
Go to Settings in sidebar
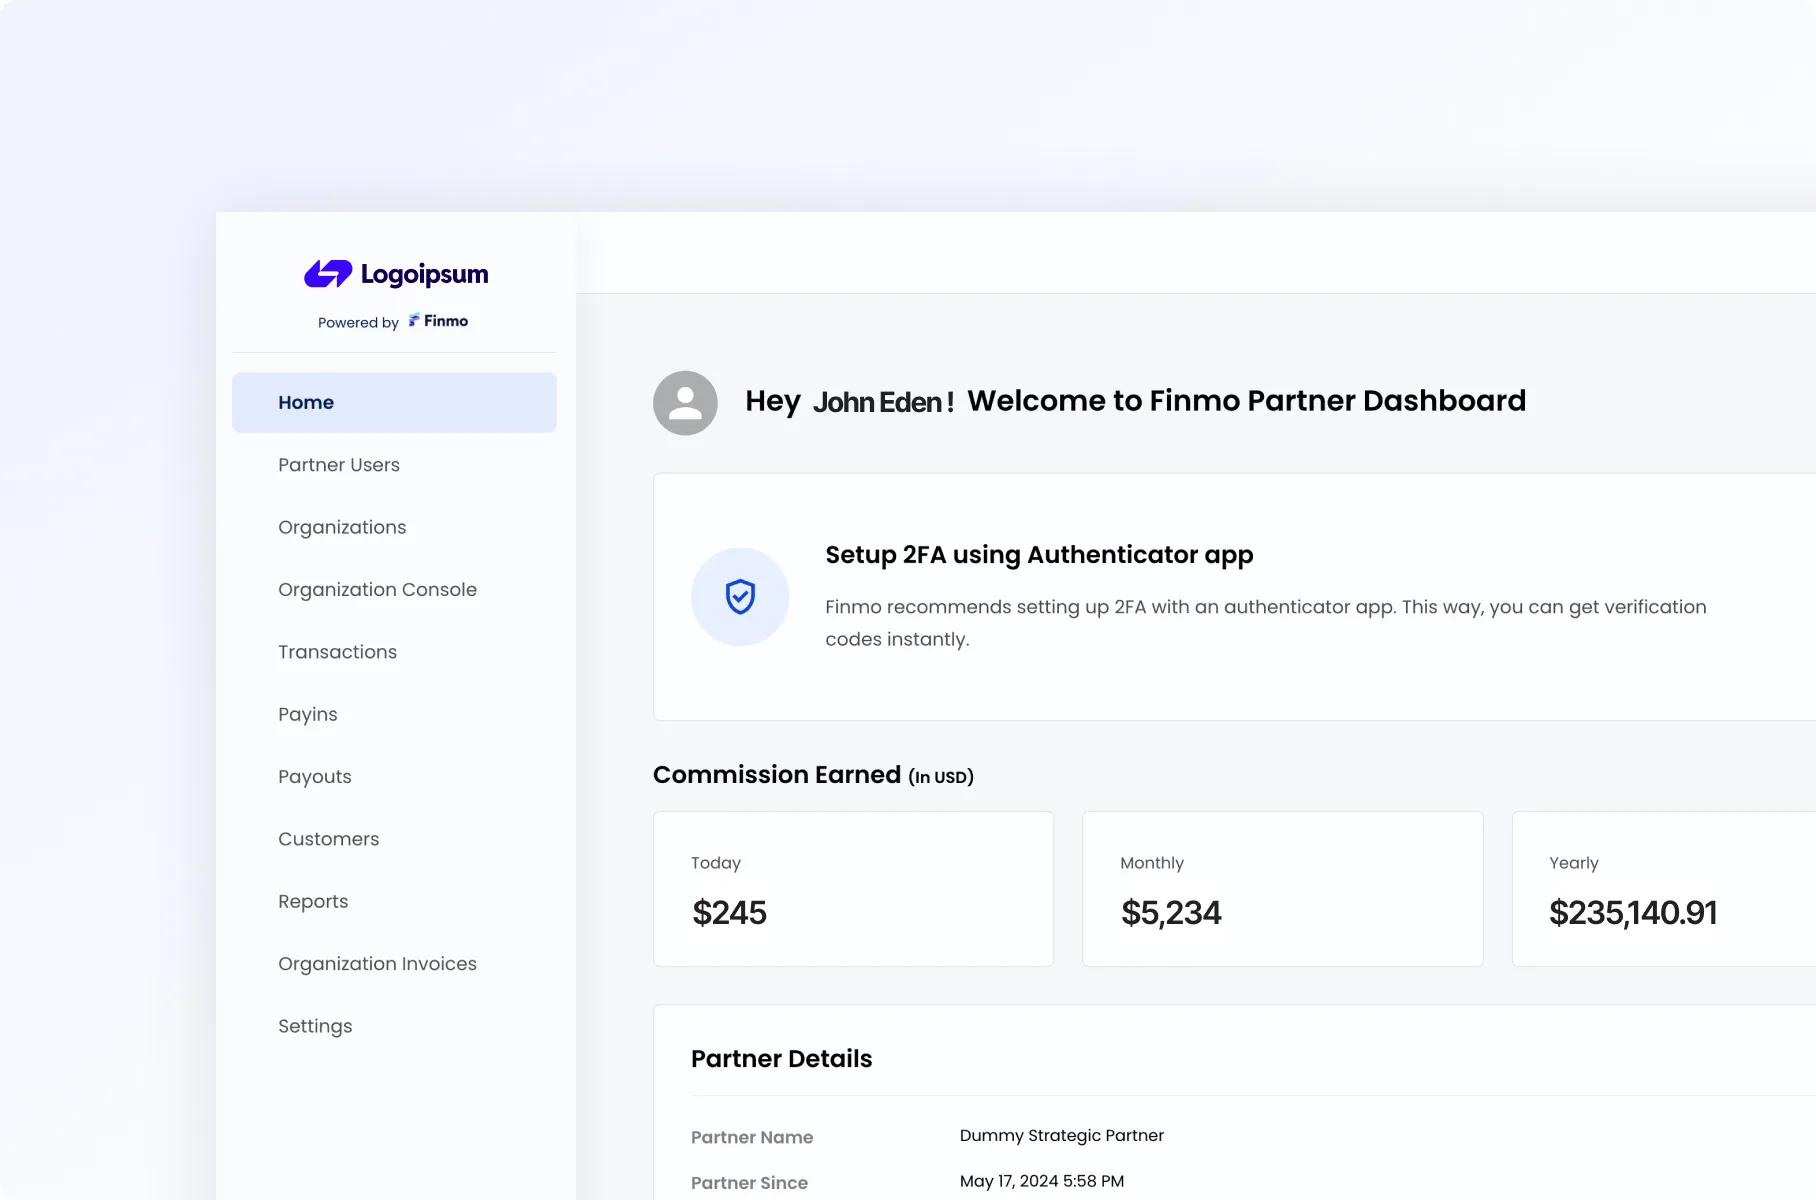315,1026
